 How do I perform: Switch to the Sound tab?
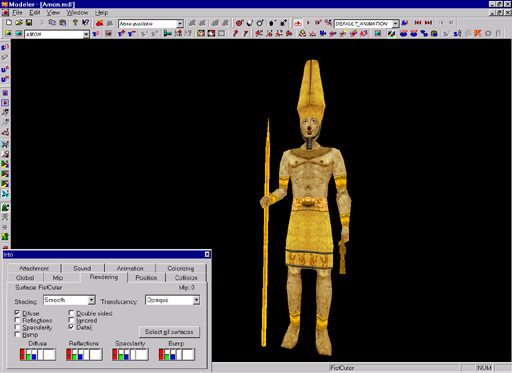(82, 268)
